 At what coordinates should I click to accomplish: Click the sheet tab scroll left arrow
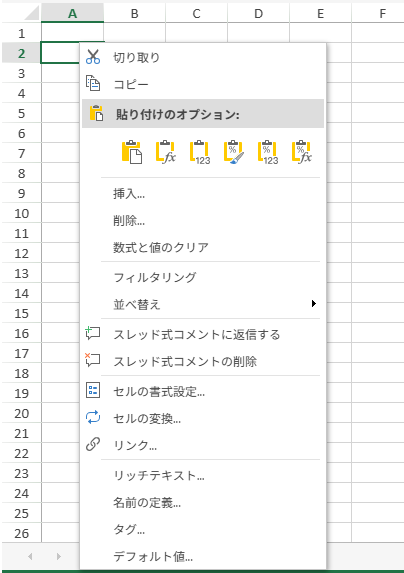tap(30, 556)
